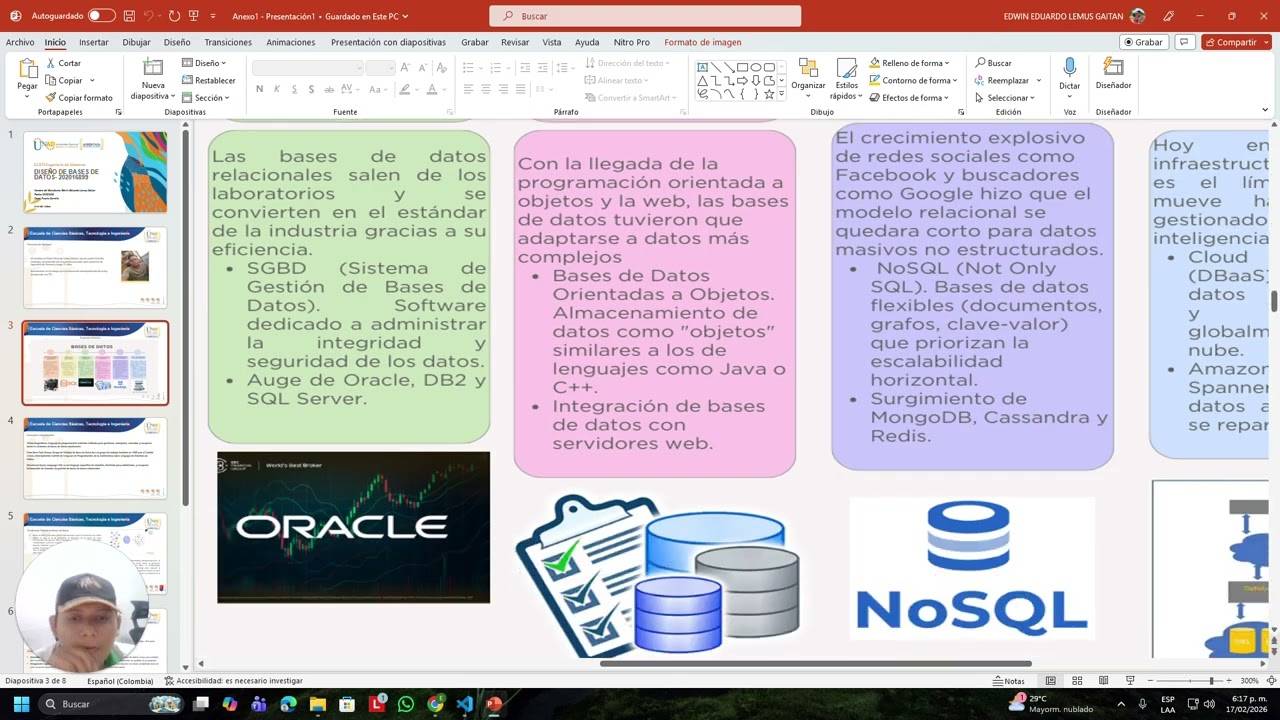Open the Archivo tab
This screenshot has height=720, width=1280.
click(x=20, y=42)
